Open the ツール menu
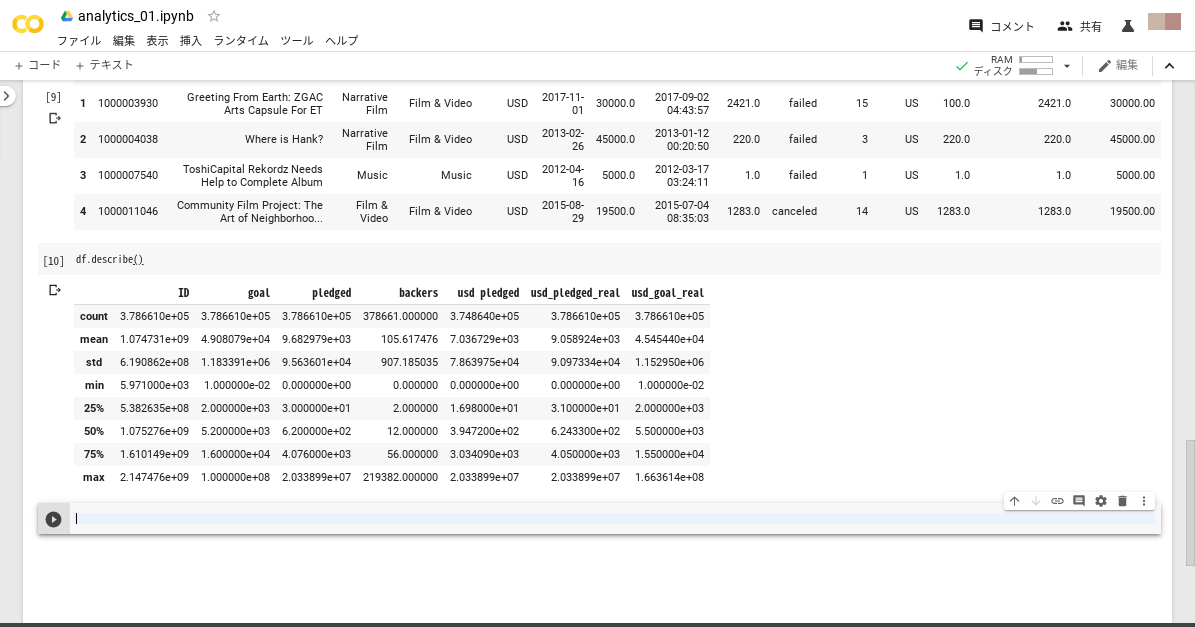 coord(296,40)
